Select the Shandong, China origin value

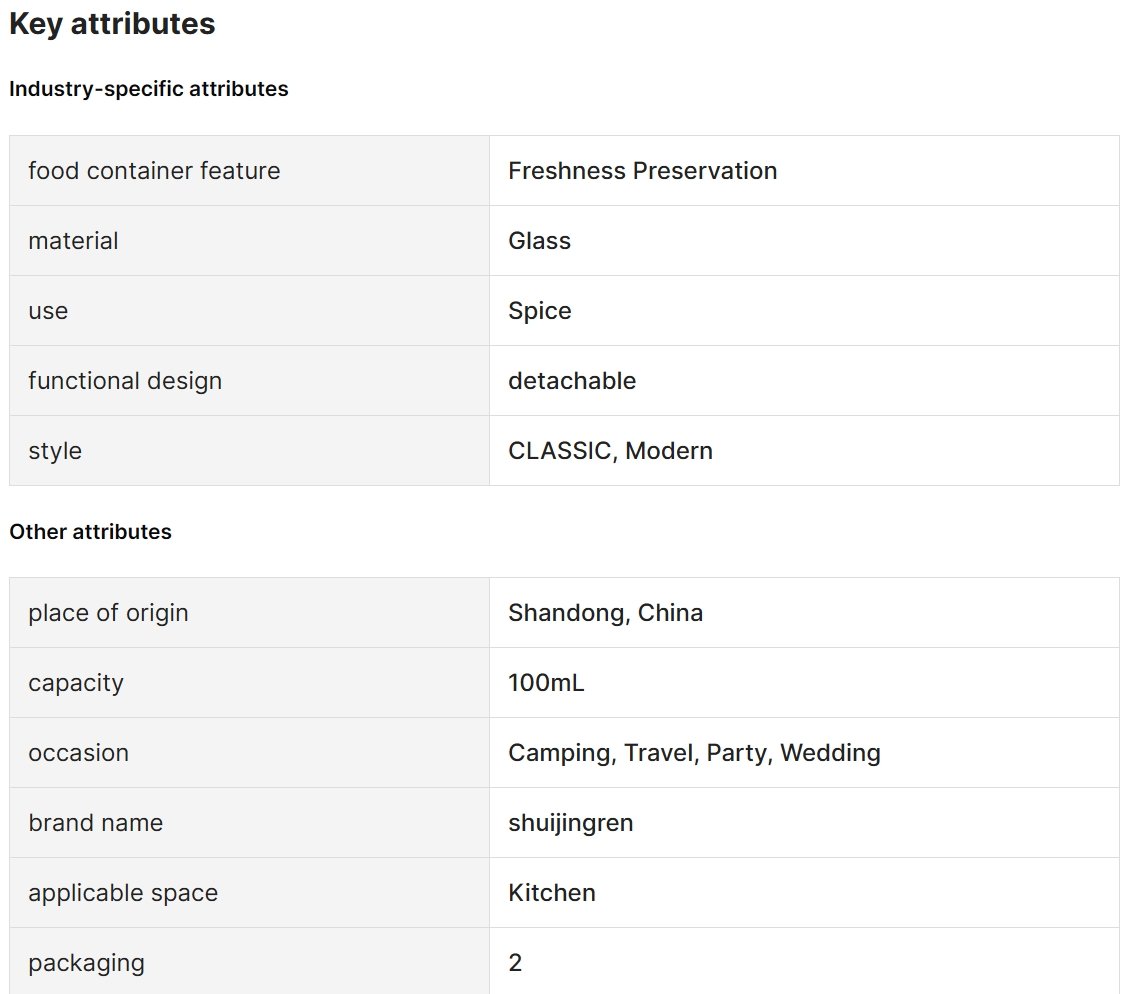606,613
